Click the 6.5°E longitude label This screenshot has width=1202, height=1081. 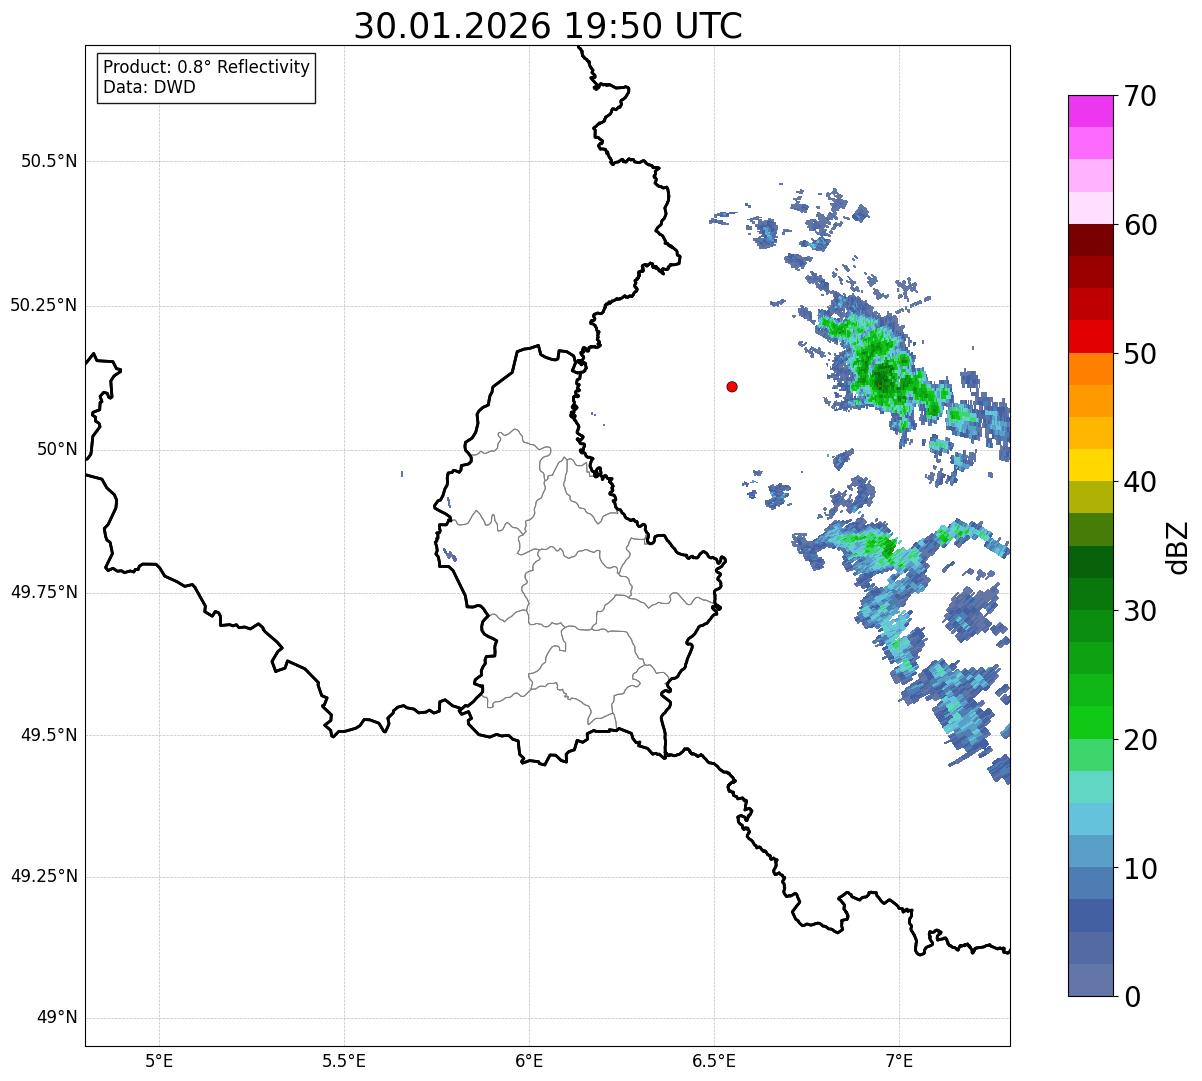(x=714, y=1060)
